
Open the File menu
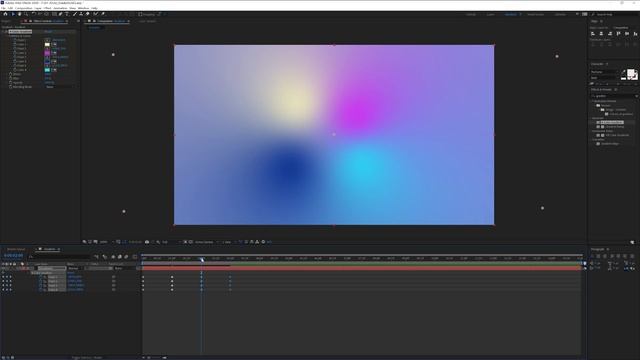[3, 8]
